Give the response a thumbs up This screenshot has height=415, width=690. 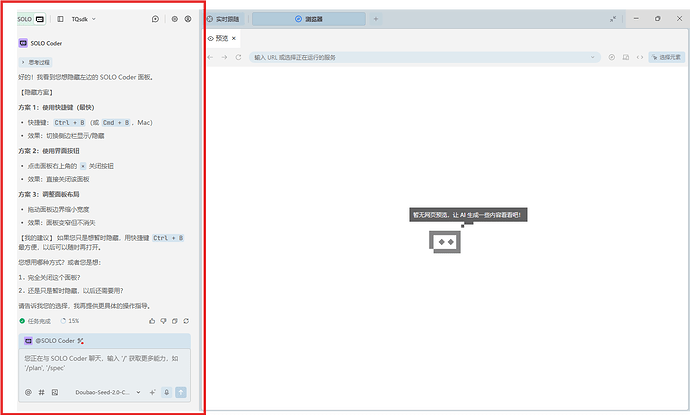pyautogui.click(x=152, y=321)
